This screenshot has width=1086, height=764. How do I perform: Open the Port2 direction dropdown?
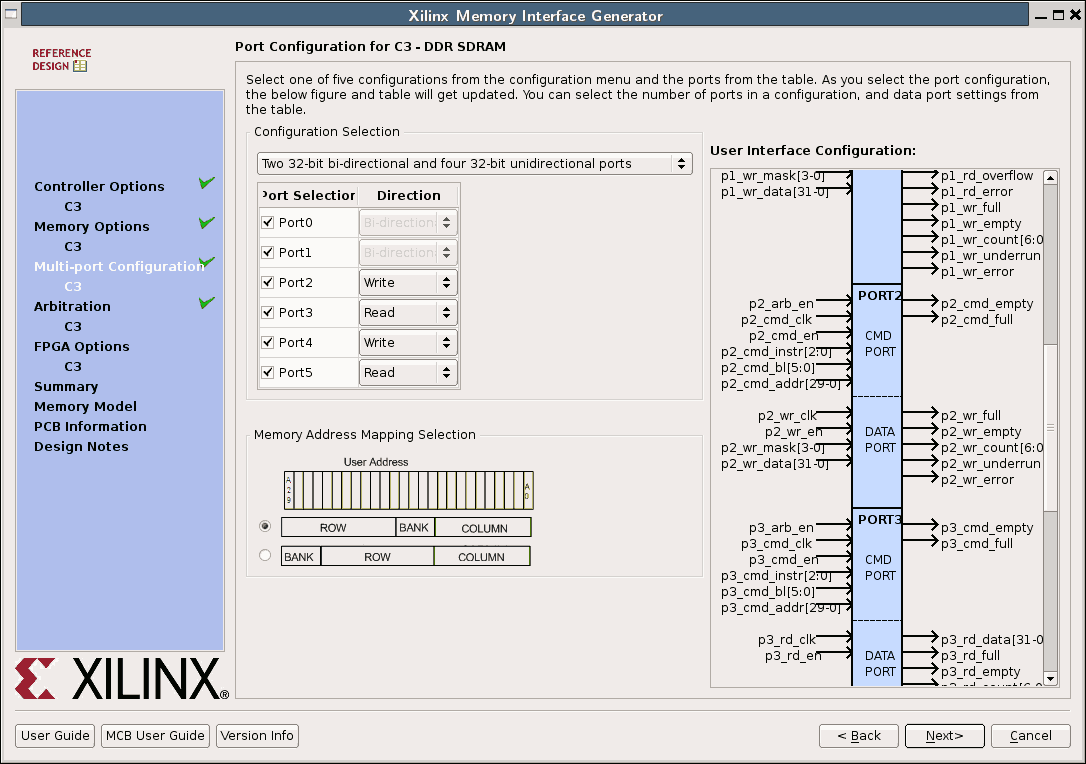408,283
